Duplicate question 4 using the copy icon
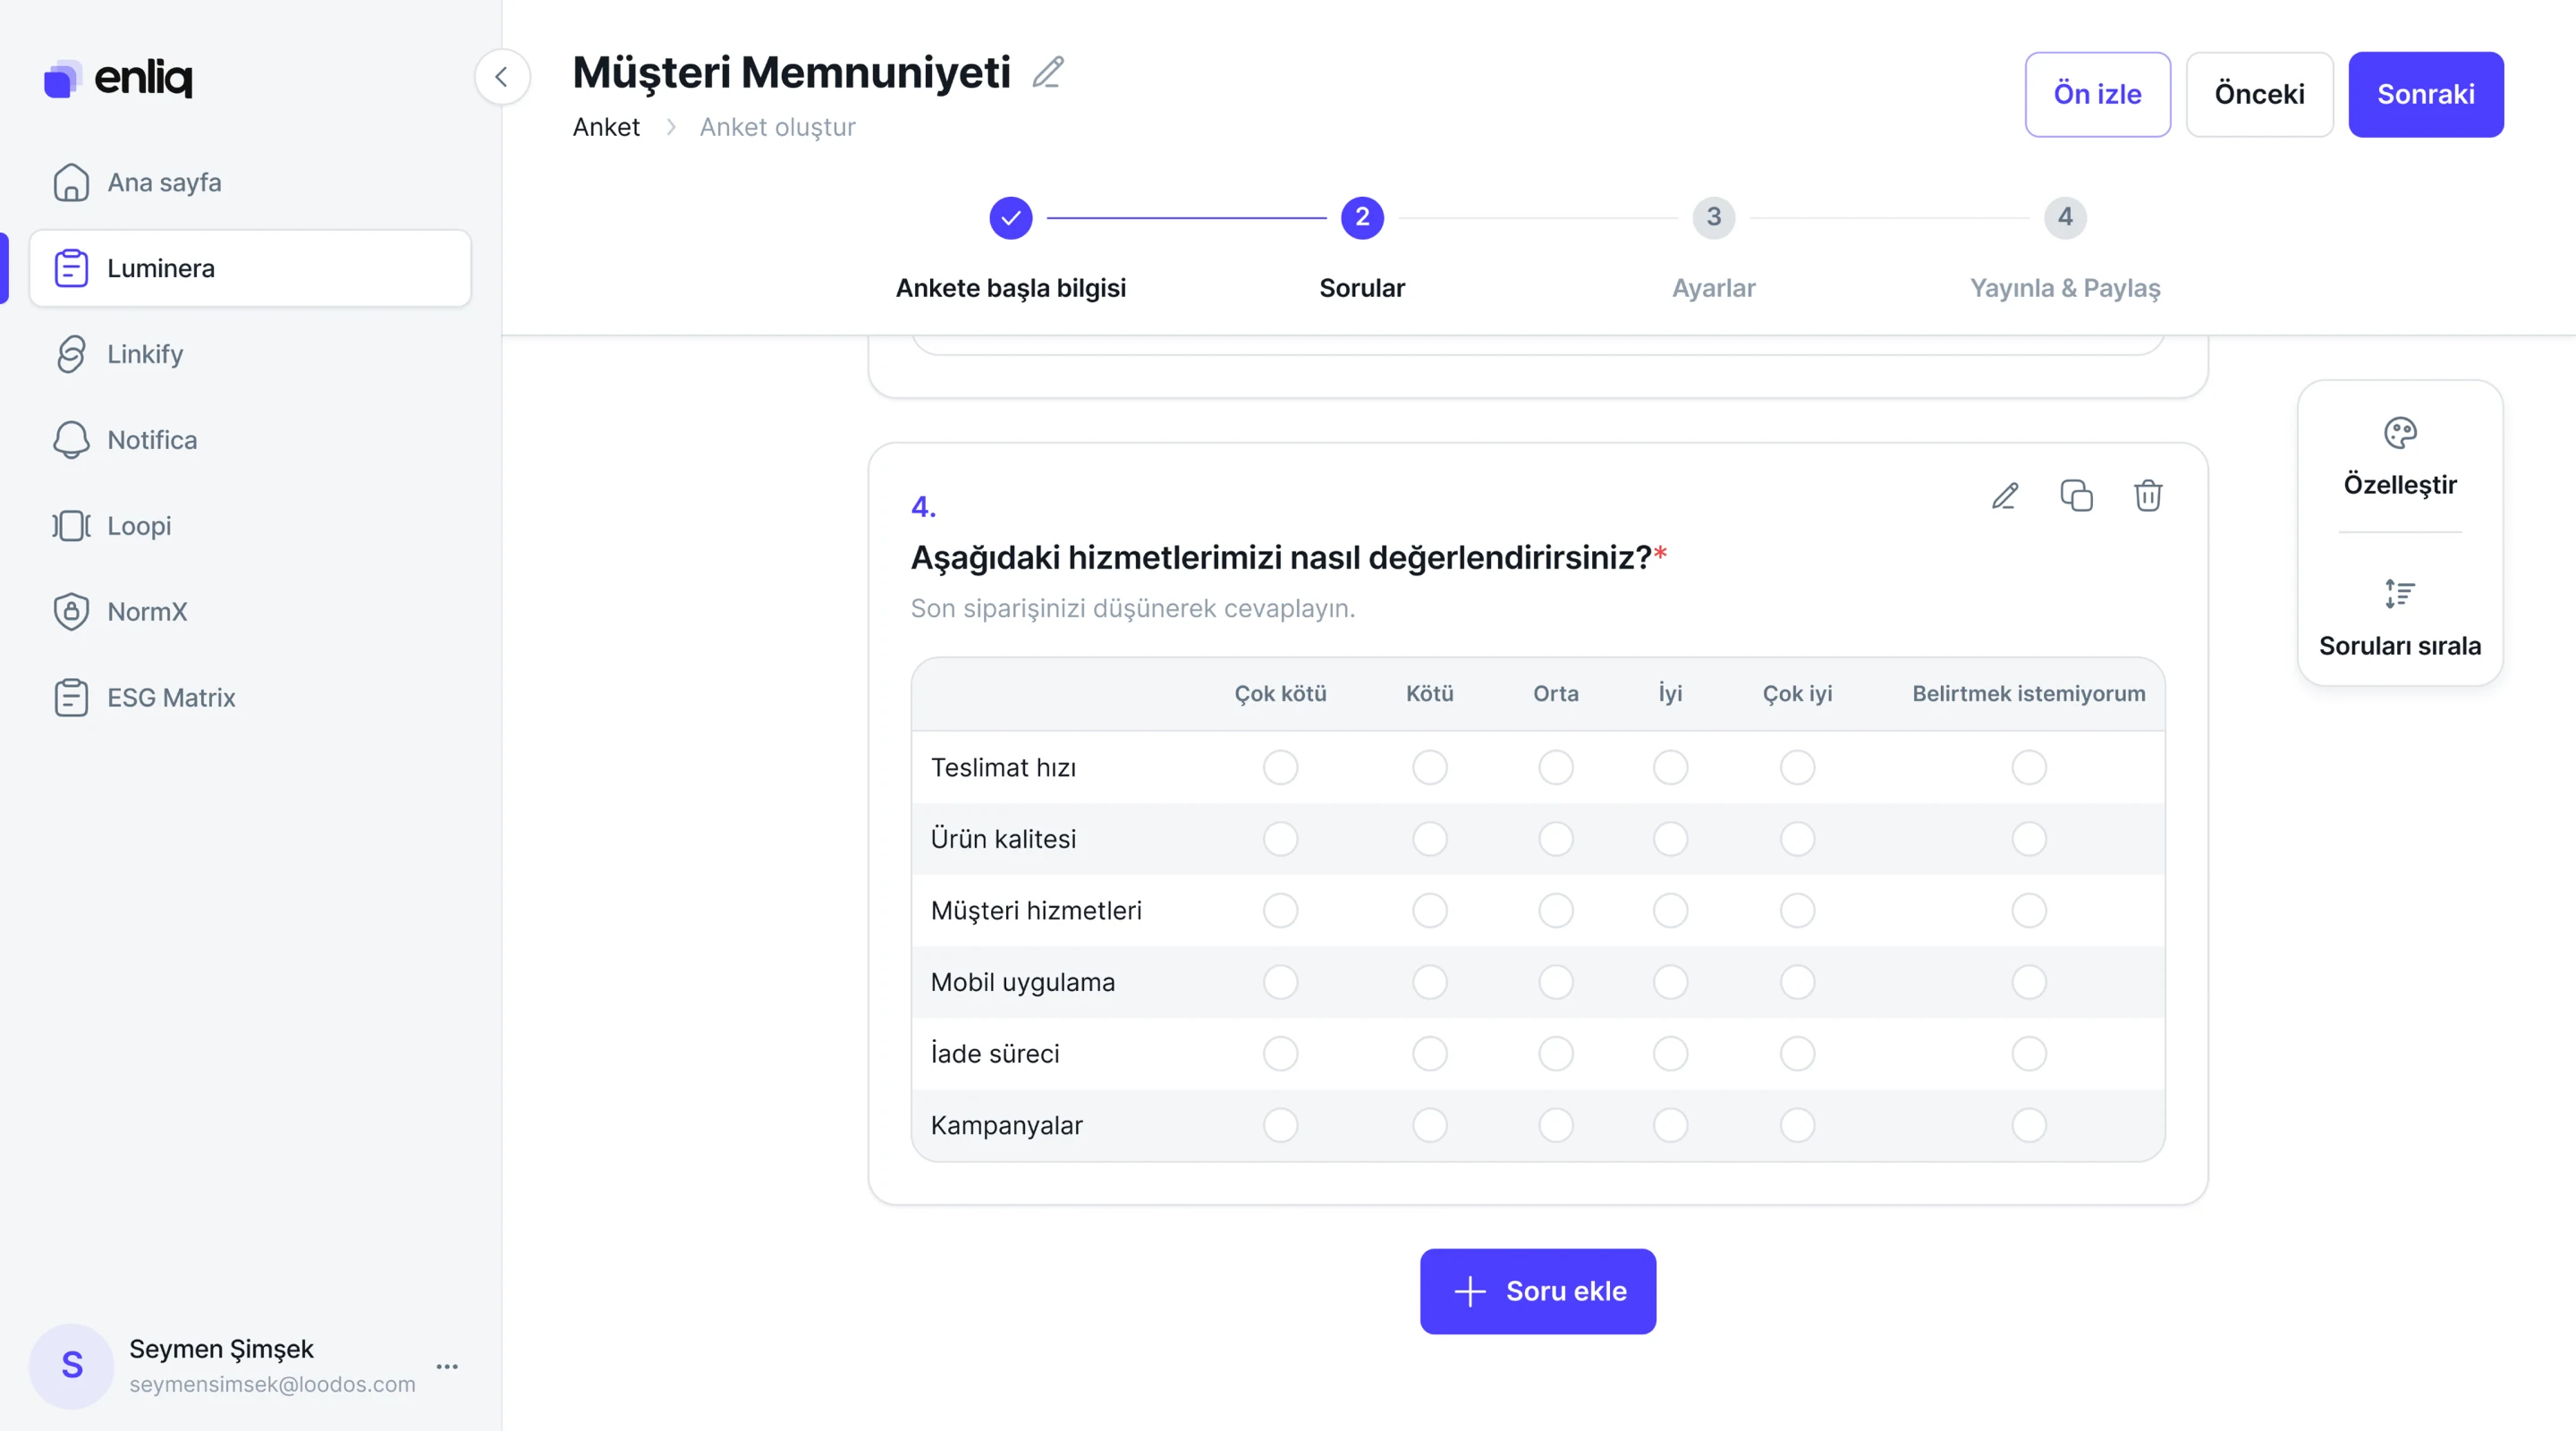 2076,496
